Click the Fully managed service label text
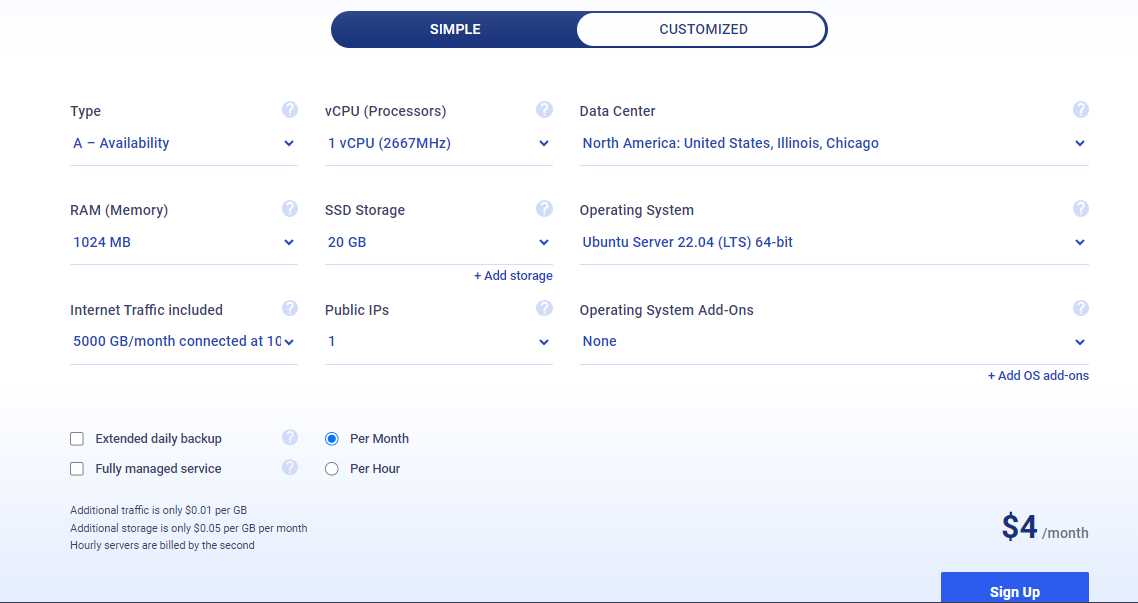This screenshot has width=1138, height=603. point(158,469)
